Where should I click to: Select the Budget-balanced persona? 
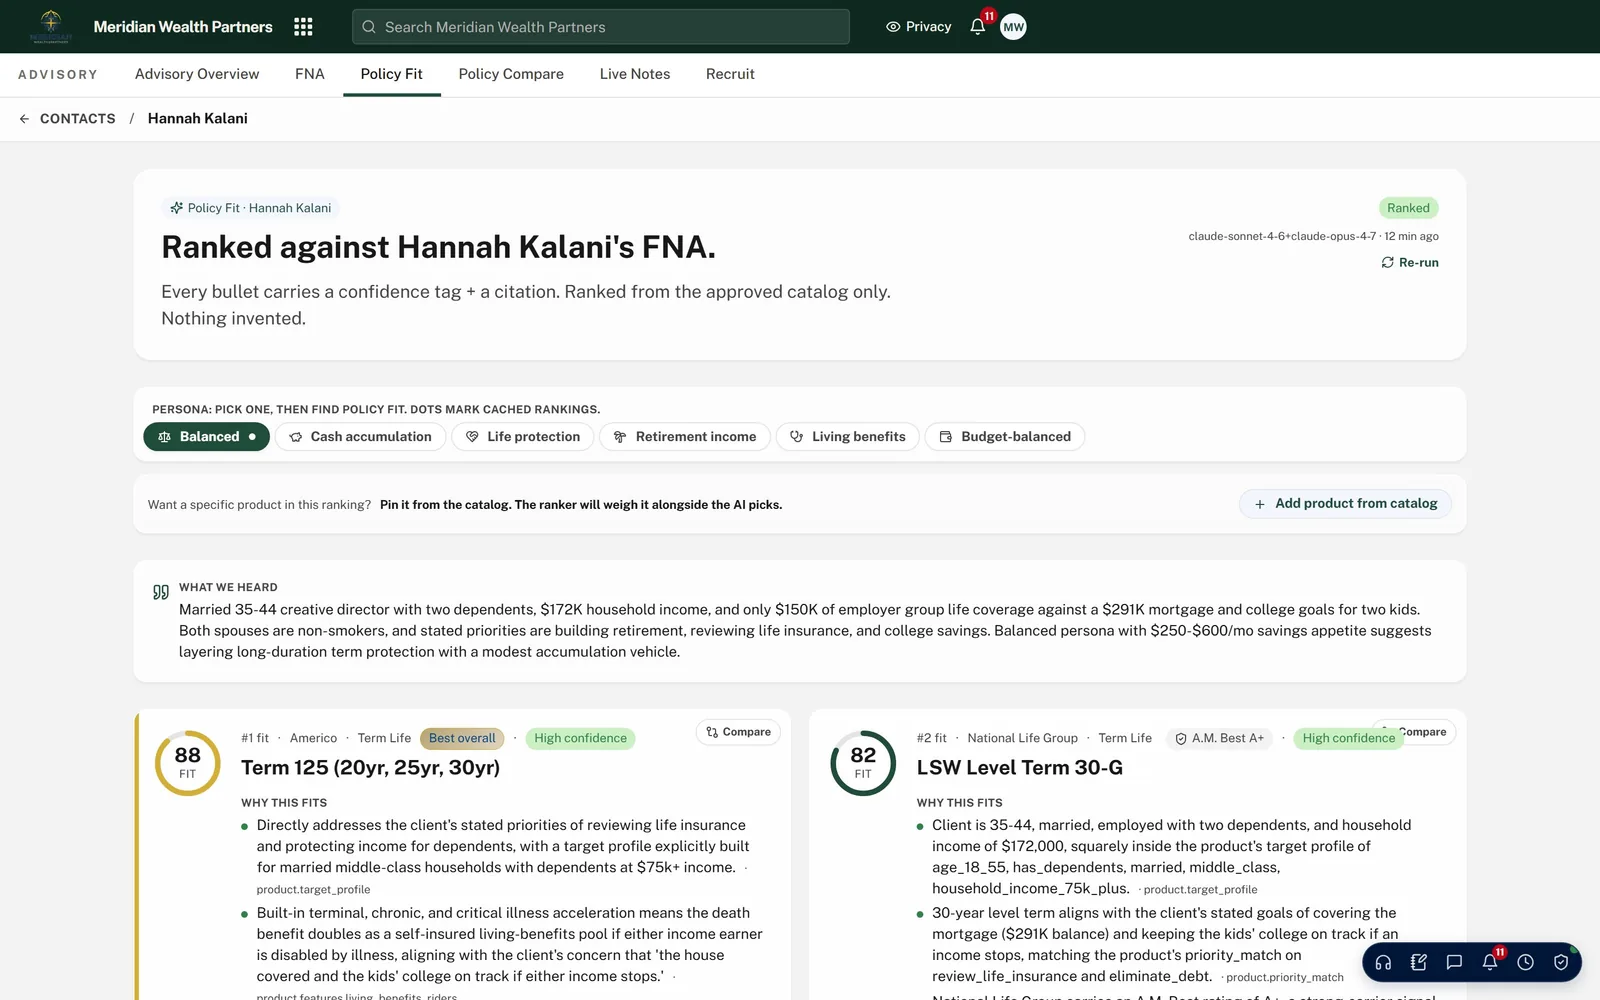(x=1005, y=437)
